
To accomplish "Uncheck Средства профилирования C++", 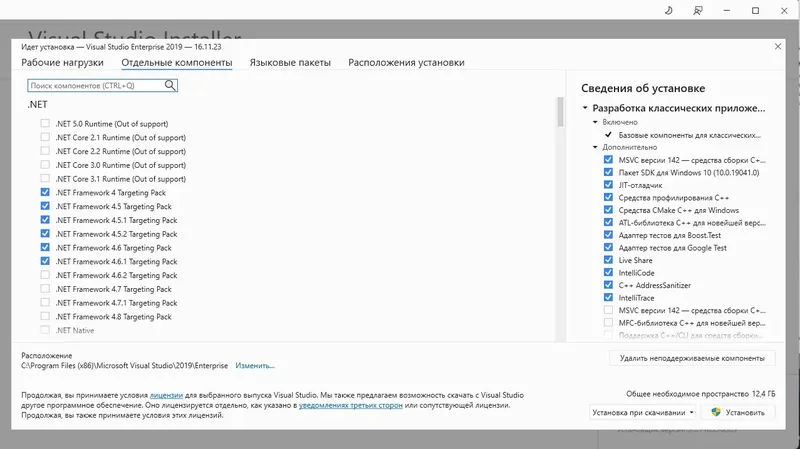I will [x=608, y=197].
